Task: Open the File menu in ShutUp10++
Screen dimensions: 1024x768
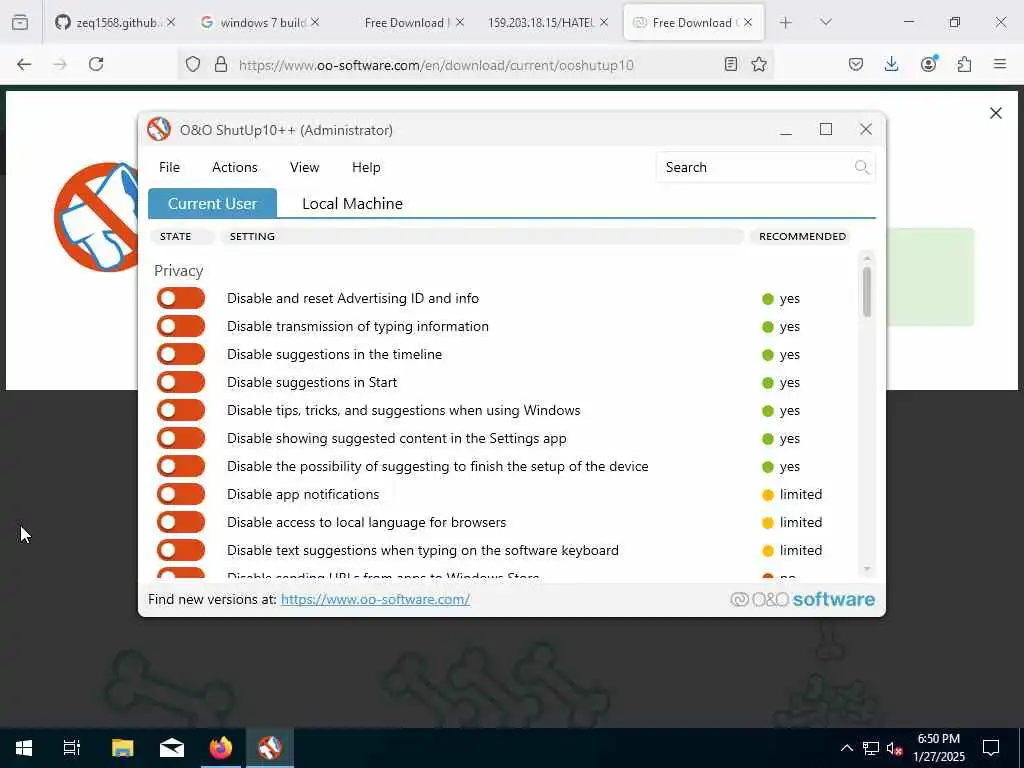Action: (169, 167)
